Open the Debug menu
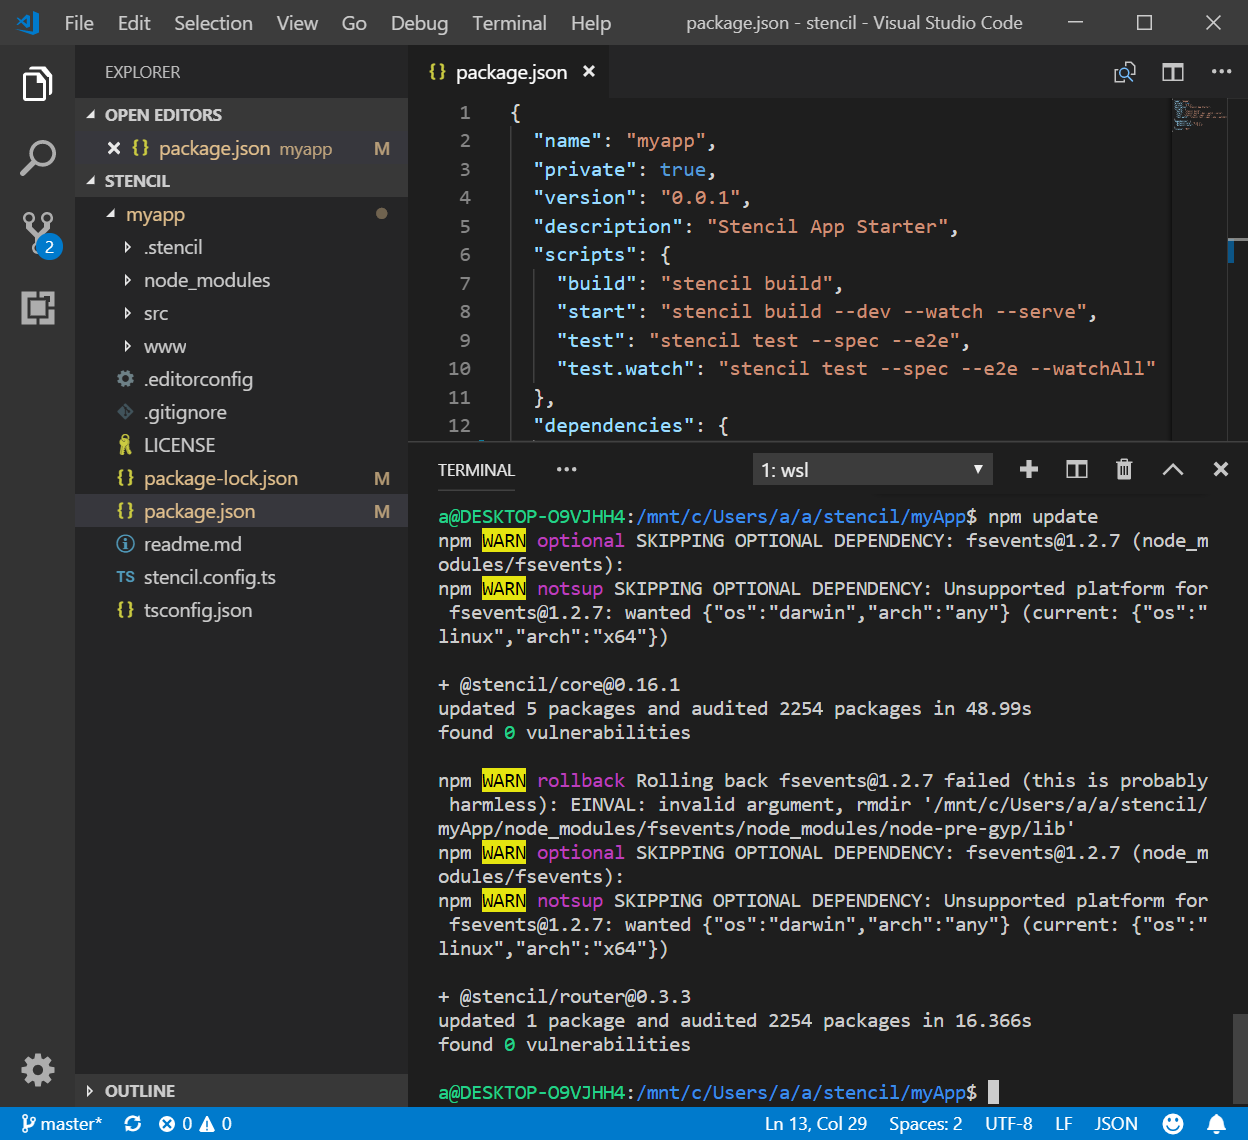The height and width of the screenshot is (1140, 1248). pos(419,23)
